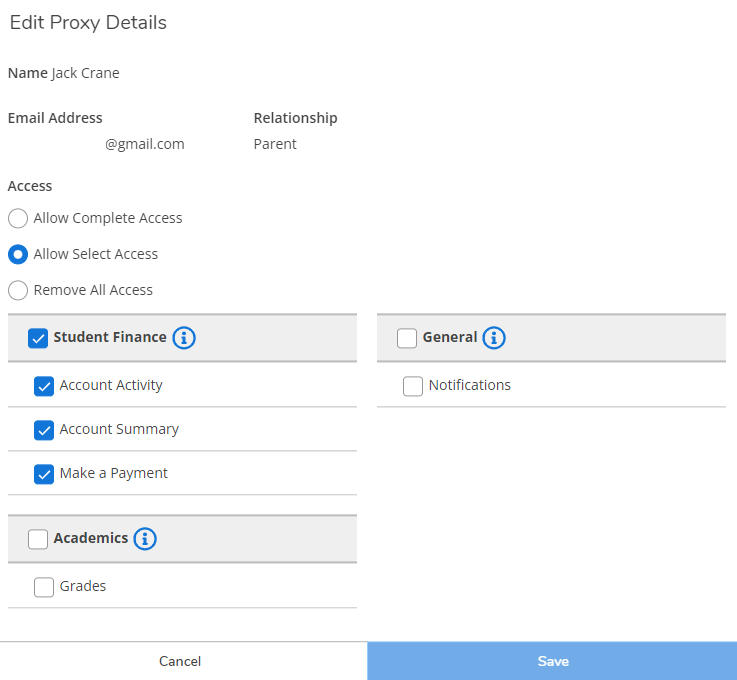
Task: Click the @gmail.com email text
Action: (x=145, y=144)
